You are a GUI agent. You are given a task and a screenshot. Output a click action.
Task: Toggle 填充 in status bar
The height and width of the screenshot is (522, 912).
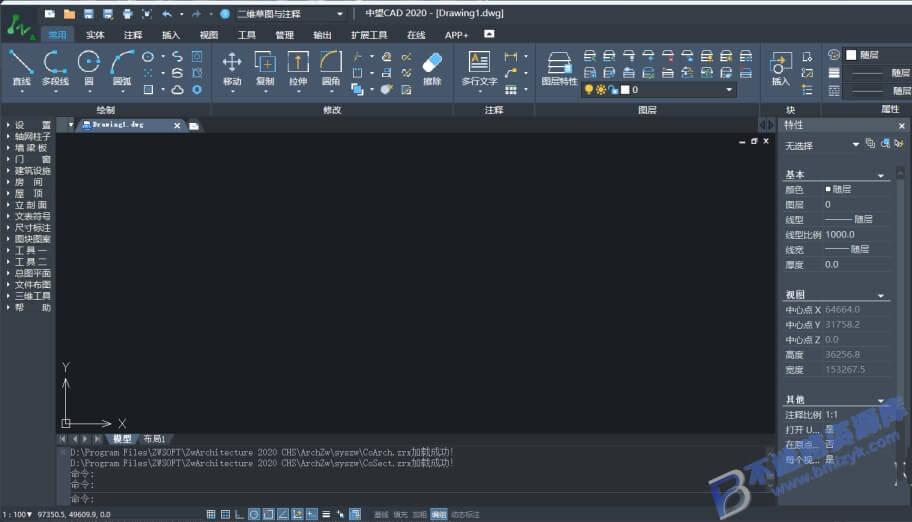pos(400,514)
